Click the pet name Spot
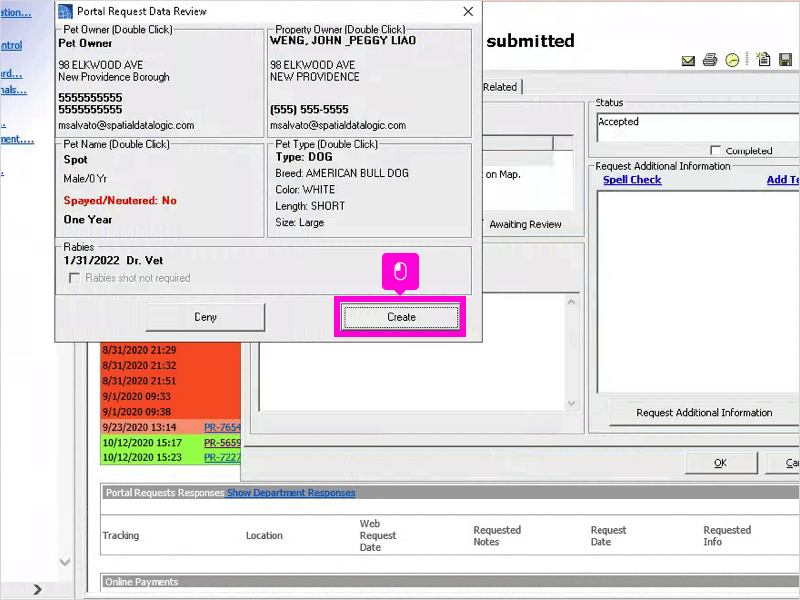The image size is (800, 600). pos(76,160)
